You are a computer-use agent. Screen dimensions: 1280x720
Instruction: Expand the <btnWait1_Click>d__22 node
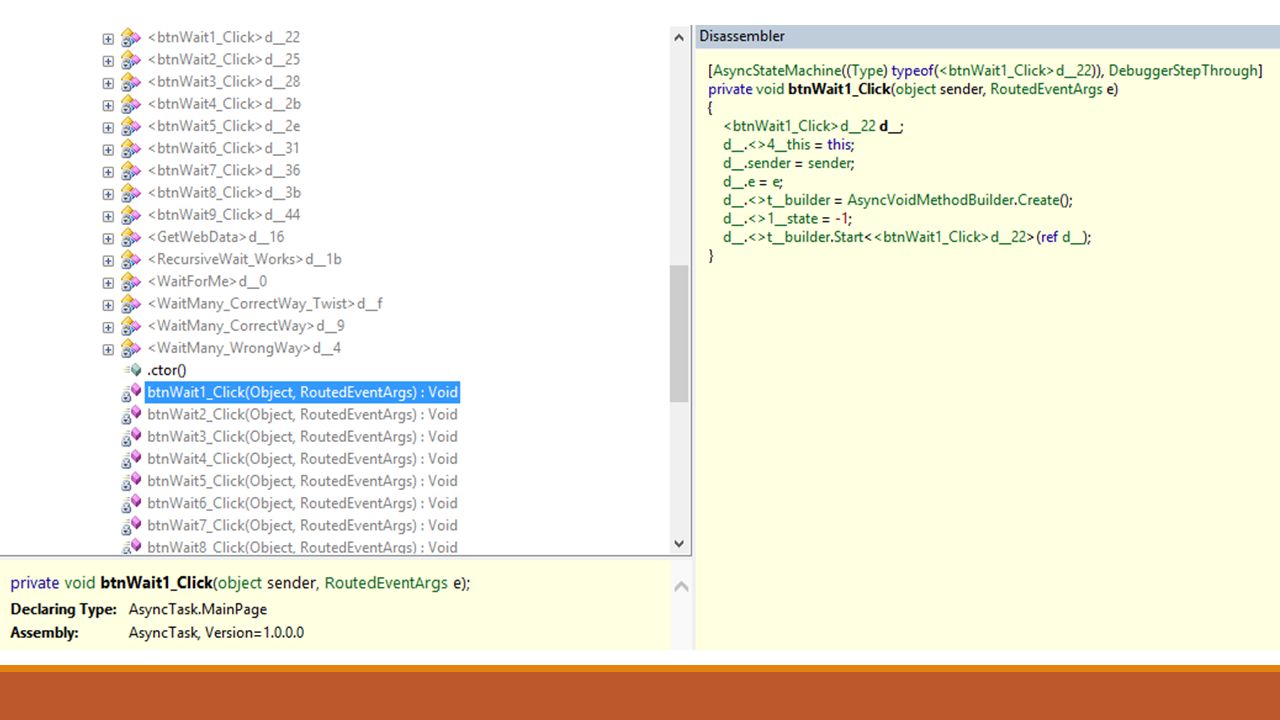(x=108, y=38)
